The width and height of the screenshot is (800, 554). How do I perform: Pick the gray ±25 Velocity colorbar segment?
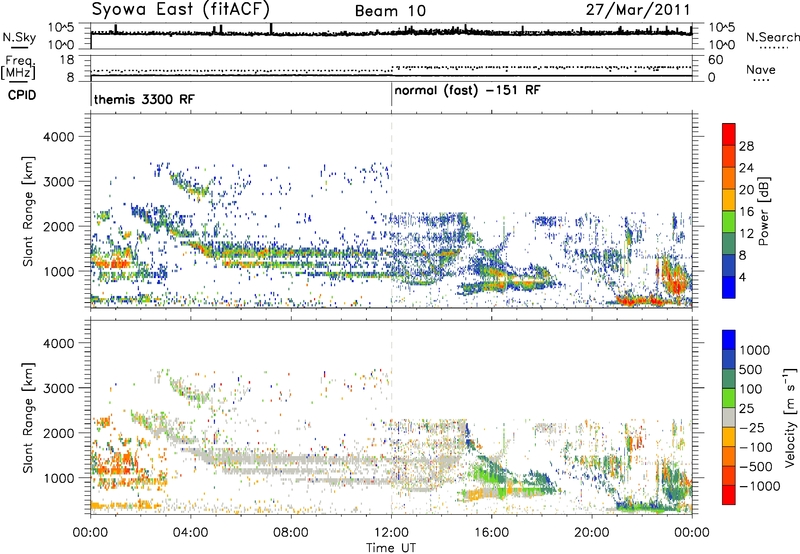click(729, 418)
